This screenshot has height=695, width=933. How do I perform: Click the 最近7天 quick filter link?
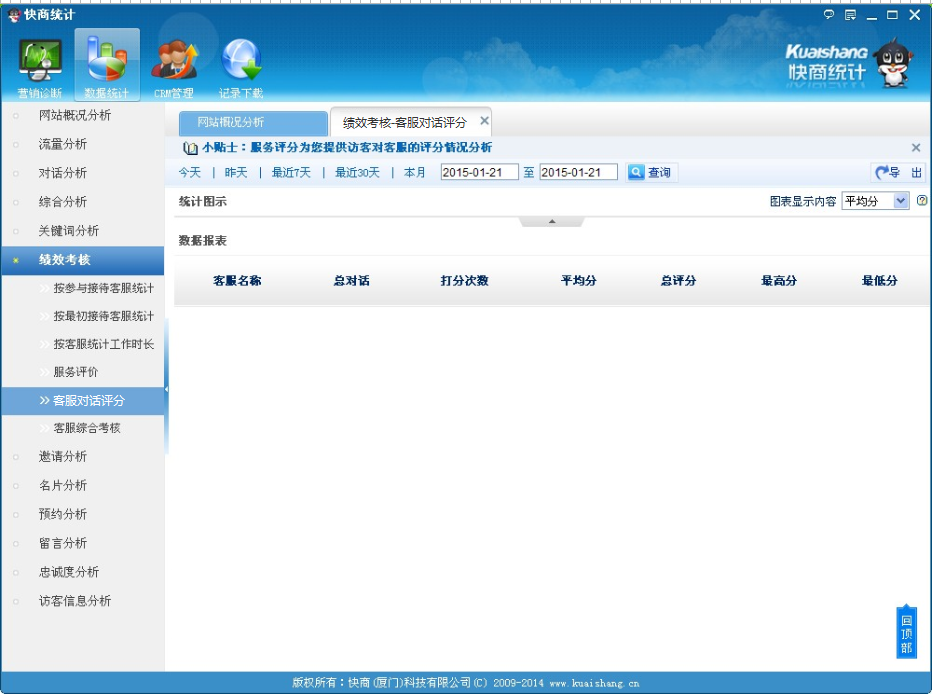291,173
